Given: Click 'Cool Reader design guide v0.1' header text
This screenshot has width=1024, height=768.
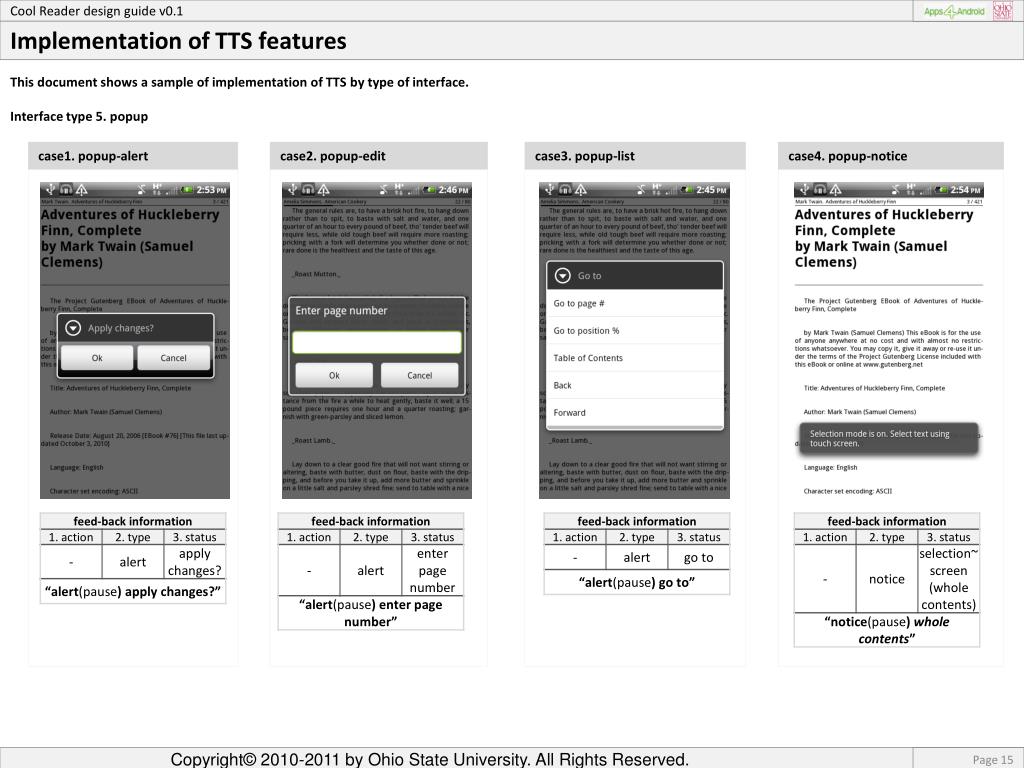Looking at the screenshot, I should 97,11.
